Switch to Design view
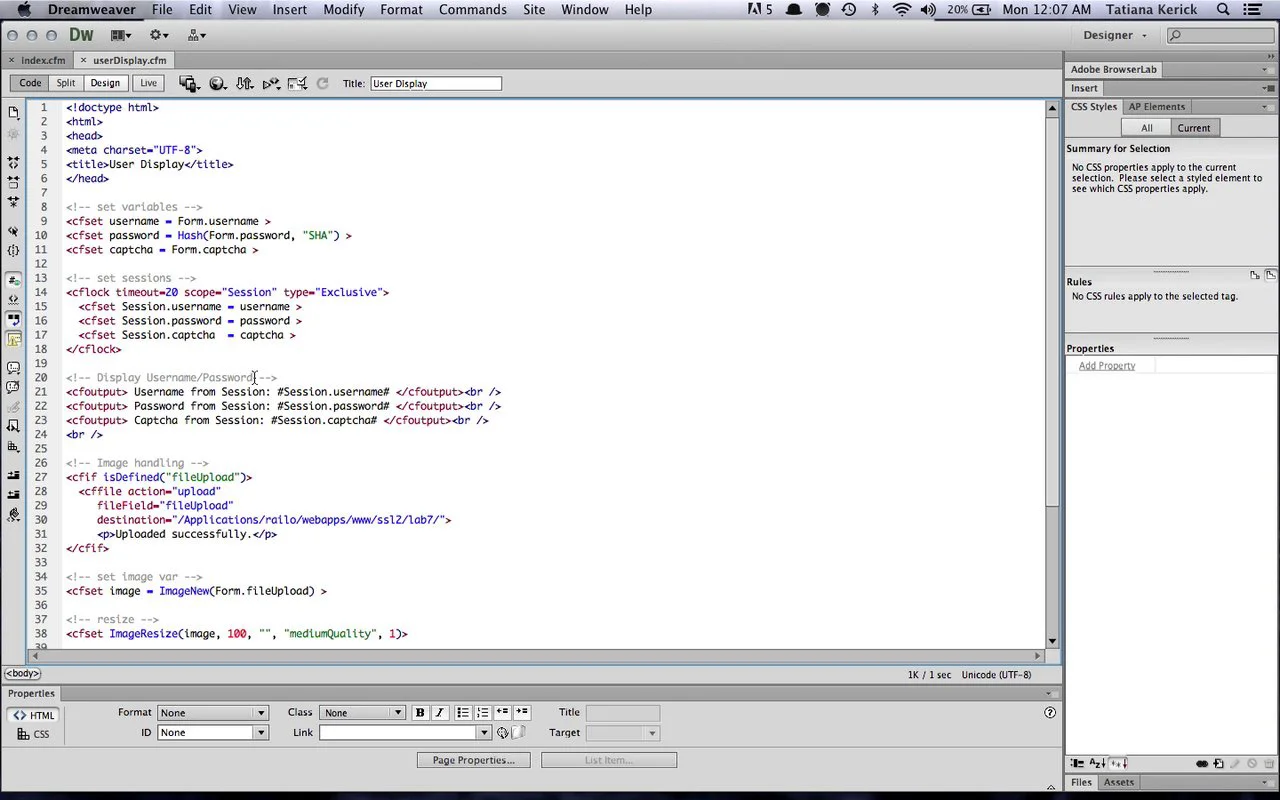This screenshot has width=1280, height=800. (x=105, y=84)
